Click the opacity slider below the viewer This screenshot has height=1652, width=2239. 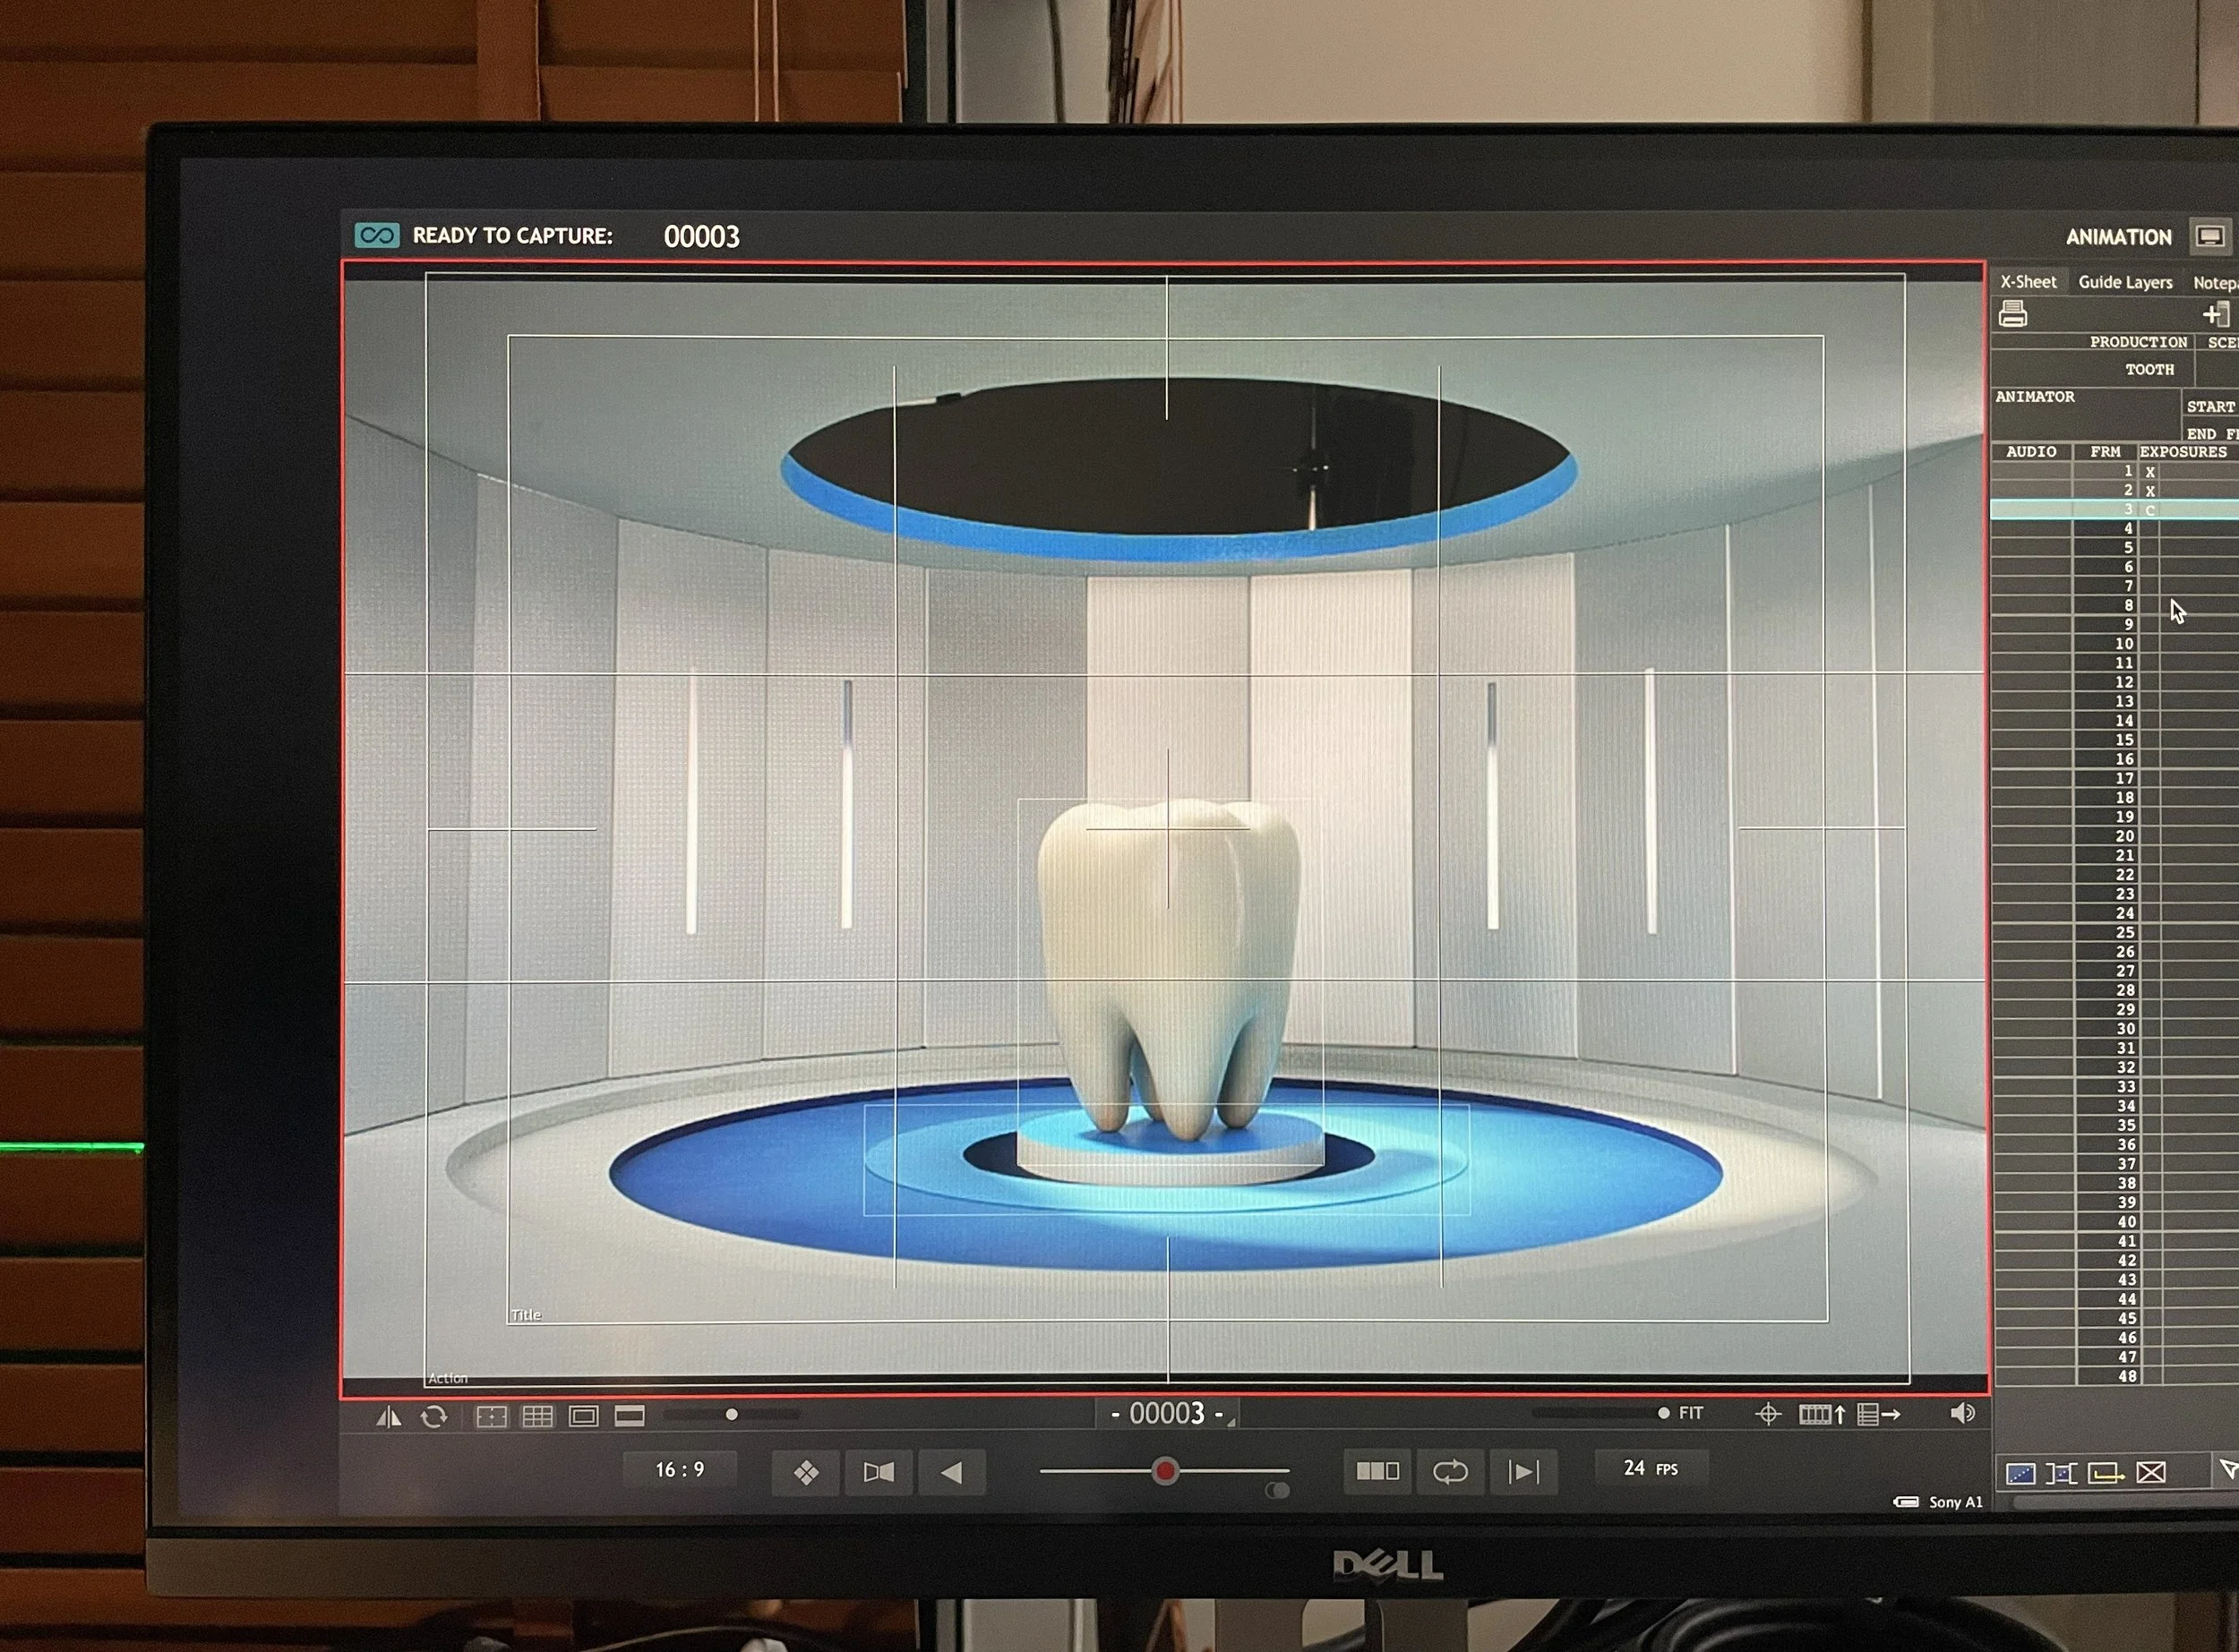[731, 1414]
